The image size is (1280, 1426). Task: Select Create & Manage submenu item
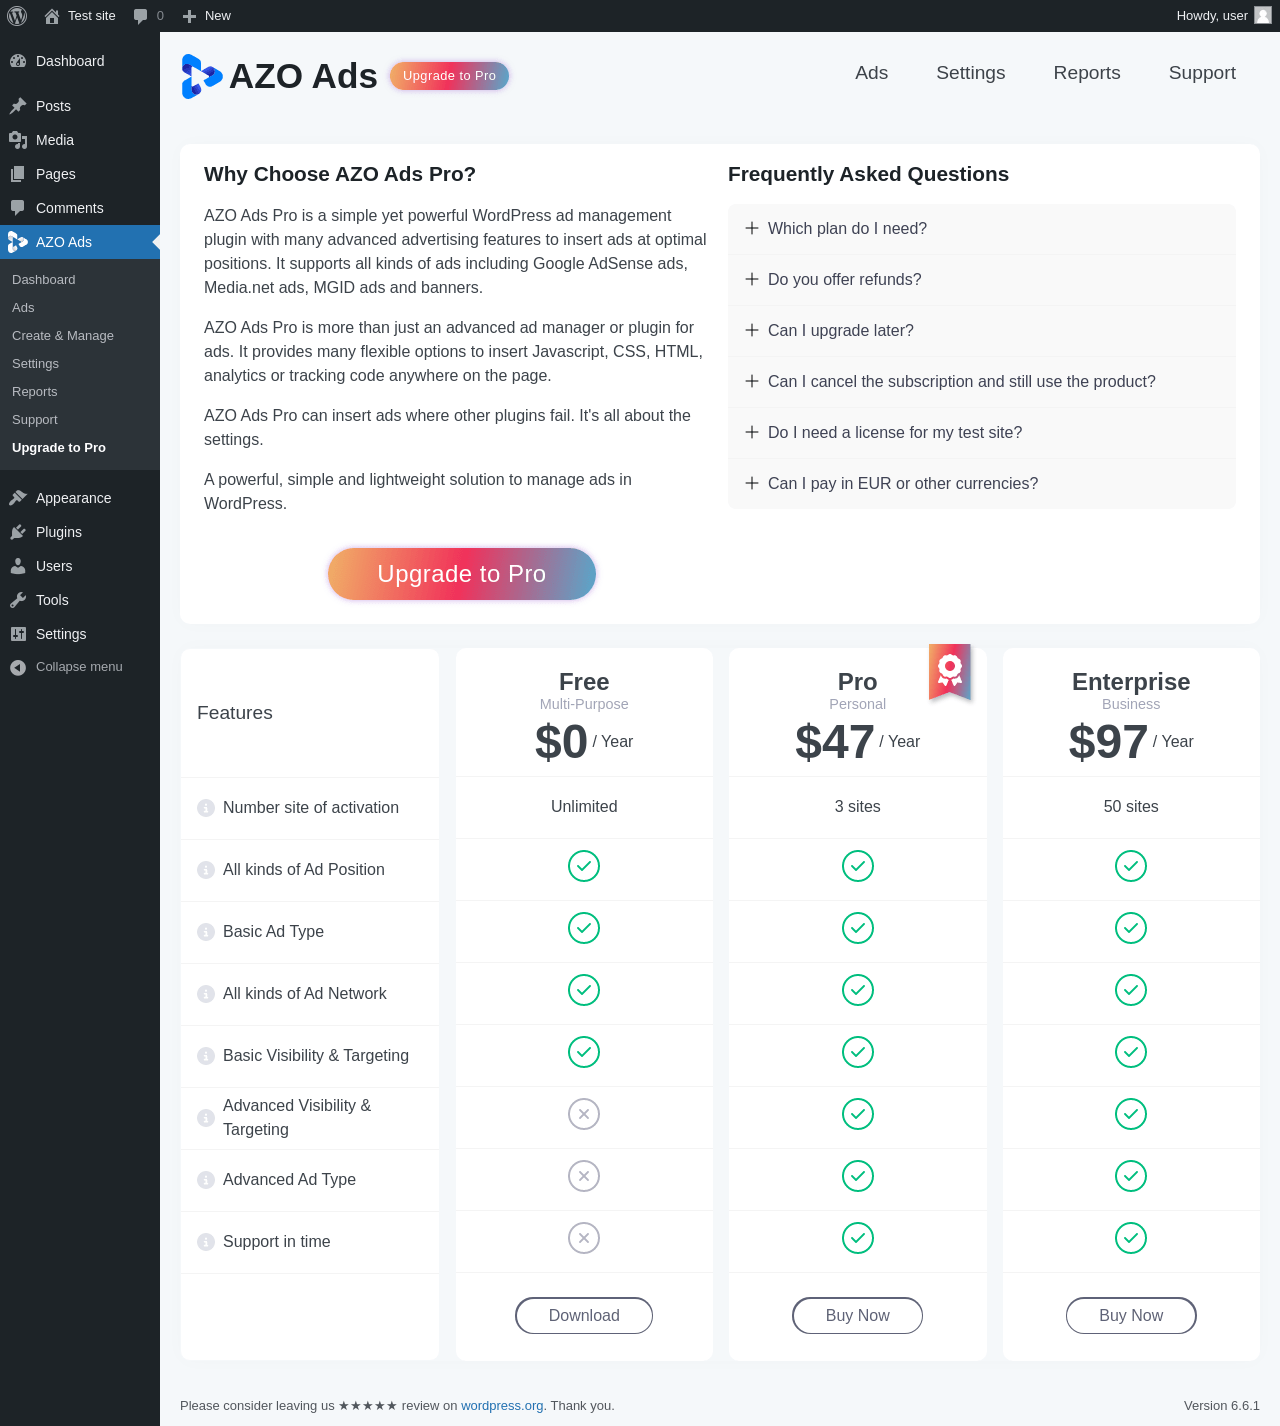pos(80,336)
